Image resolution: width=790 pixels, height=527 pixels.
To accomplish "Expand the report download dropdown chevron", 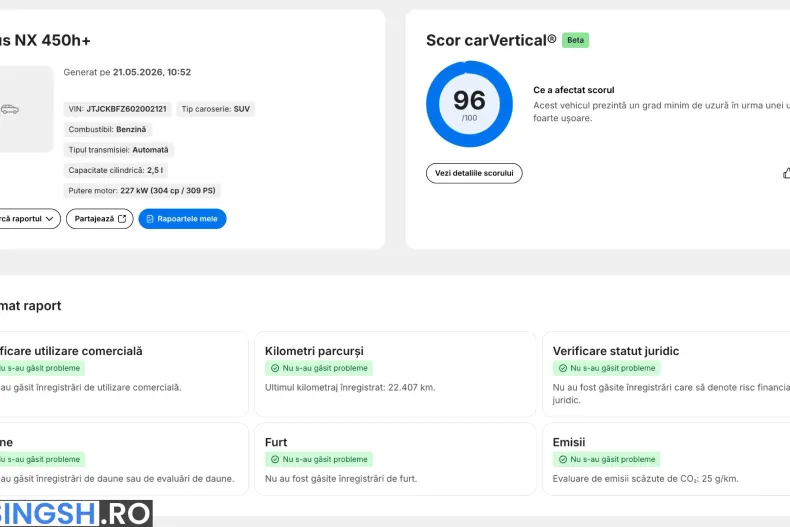I will (49, 219).
